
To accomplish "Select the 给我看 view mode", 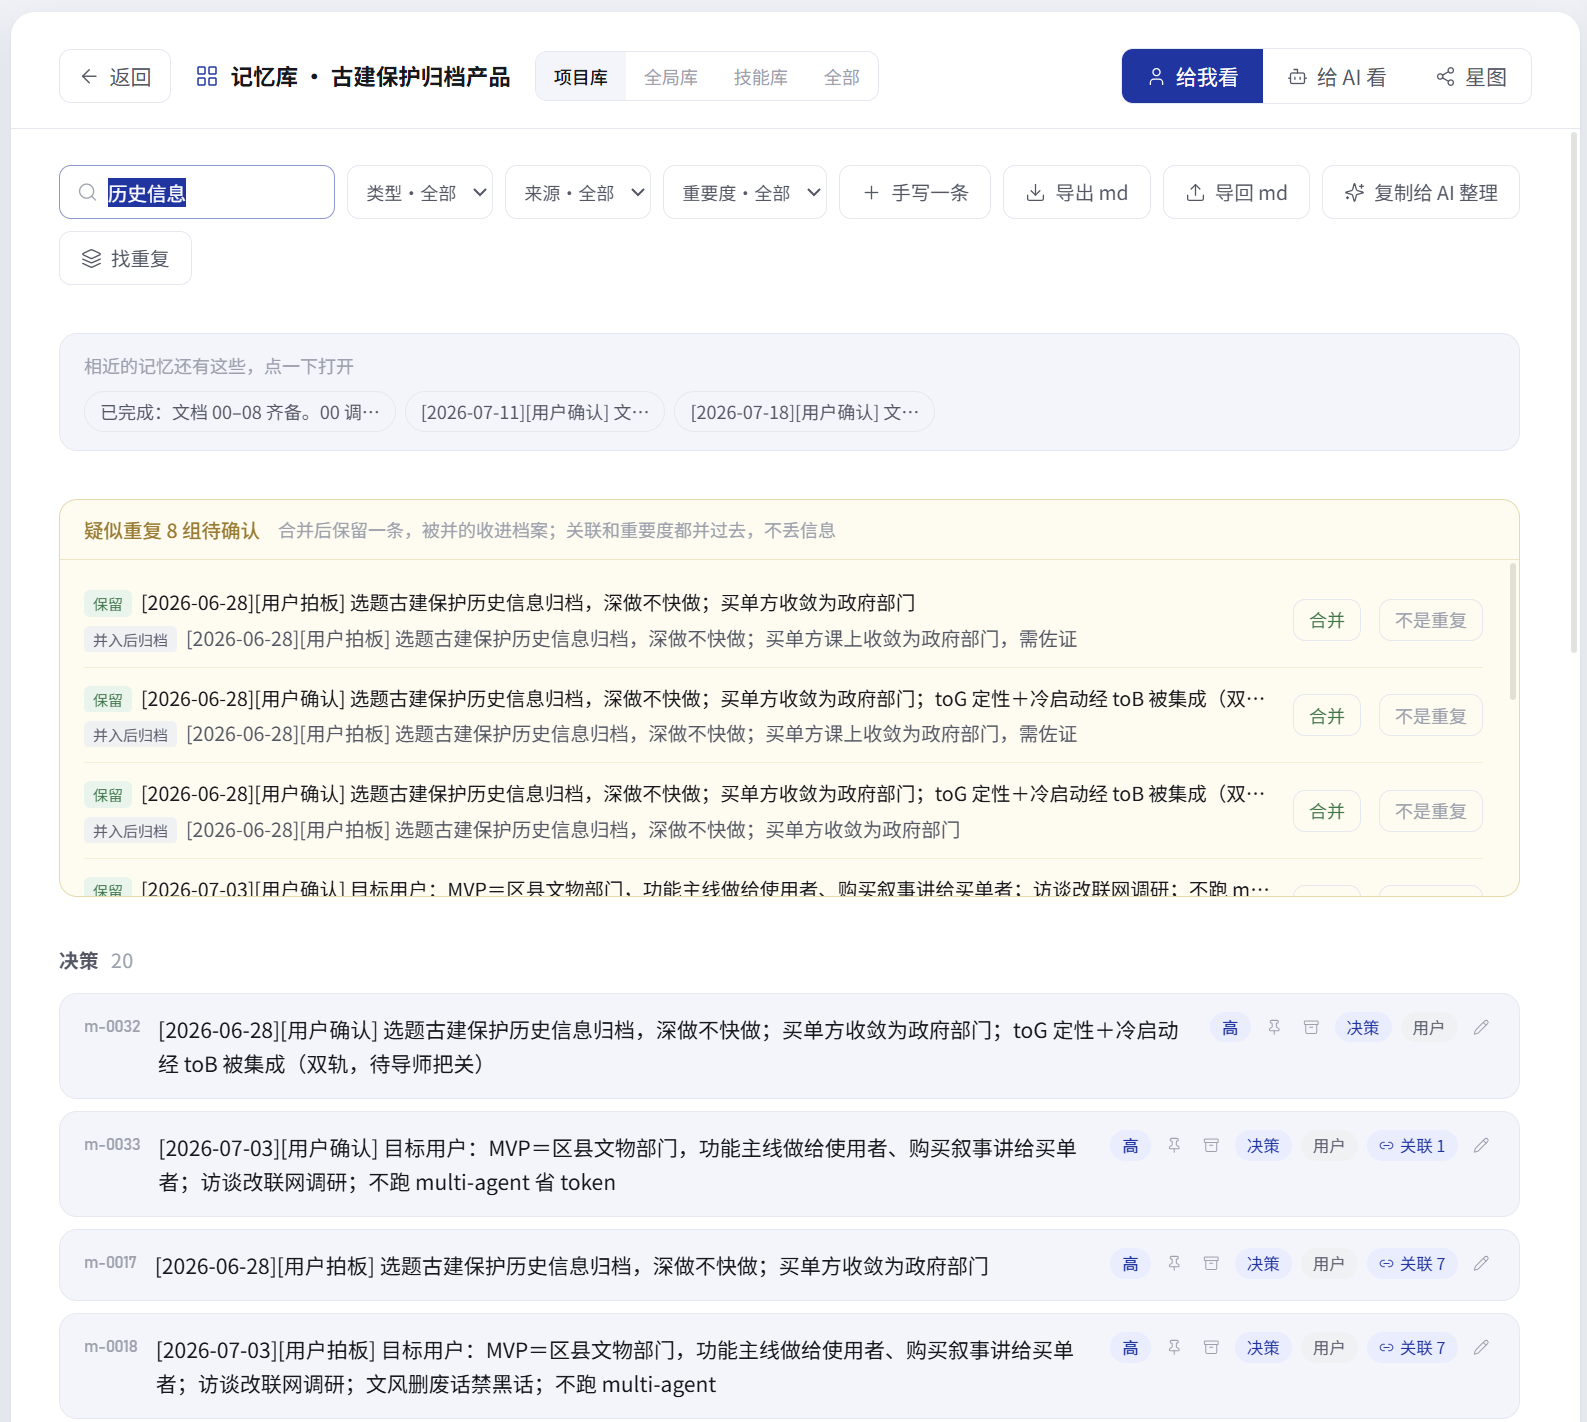I will tap(1192, 76).
